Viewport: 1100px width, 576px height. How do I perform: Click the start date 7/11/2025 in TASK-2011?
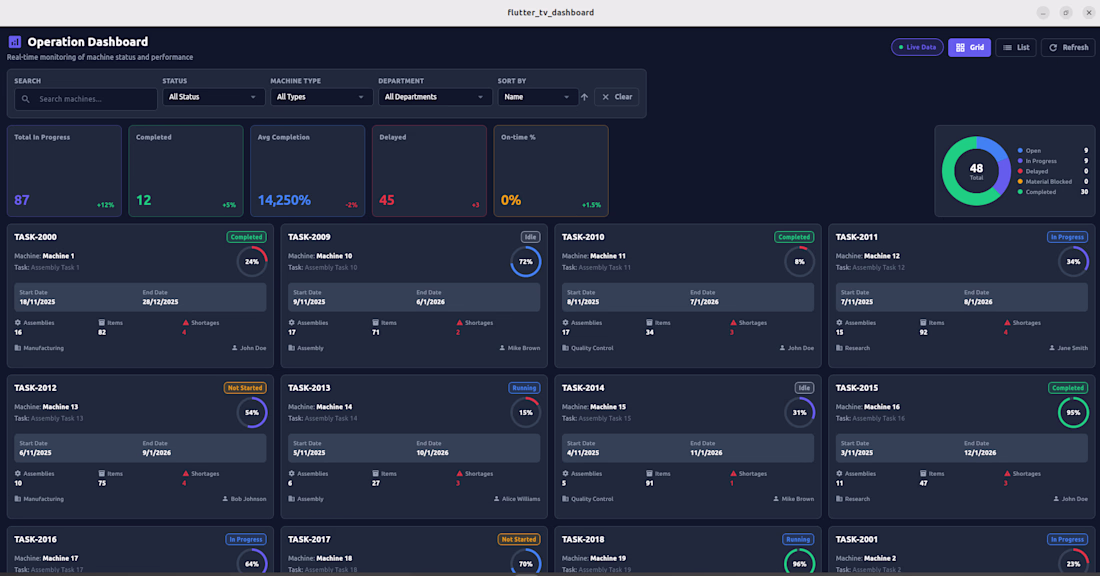tap(856, 302)
